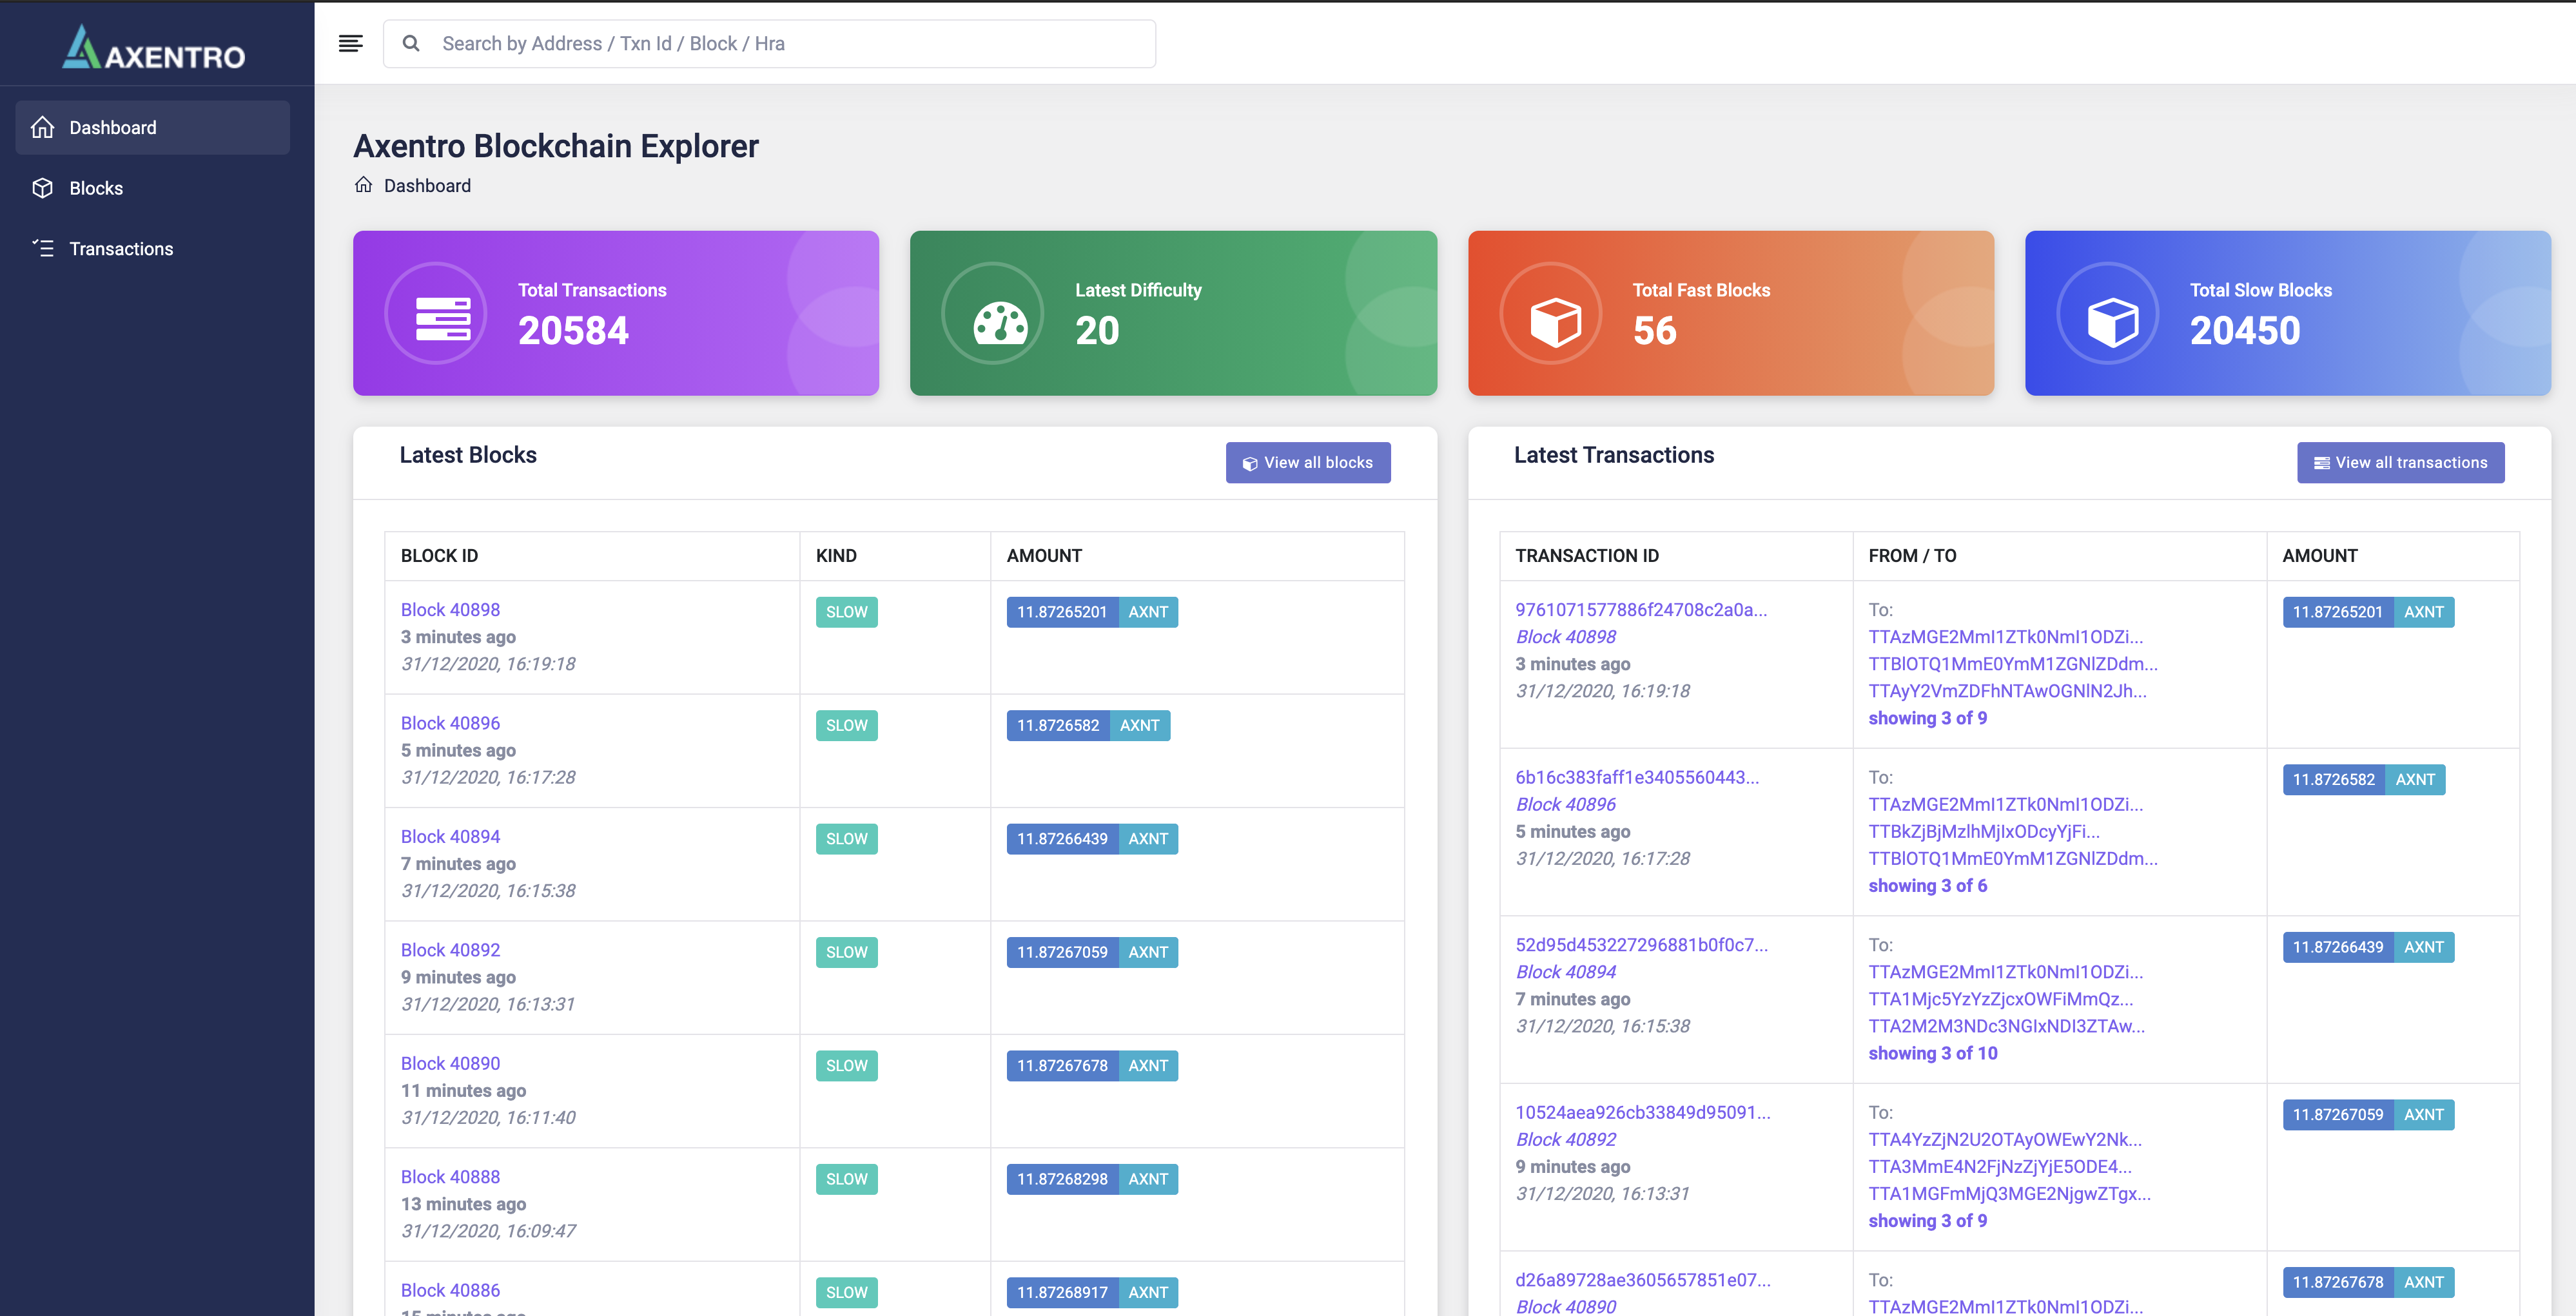This screenshot has height=1316, width=2576.
Task: Click the Dashboard breadcrumb link
Action: [427, 185]
